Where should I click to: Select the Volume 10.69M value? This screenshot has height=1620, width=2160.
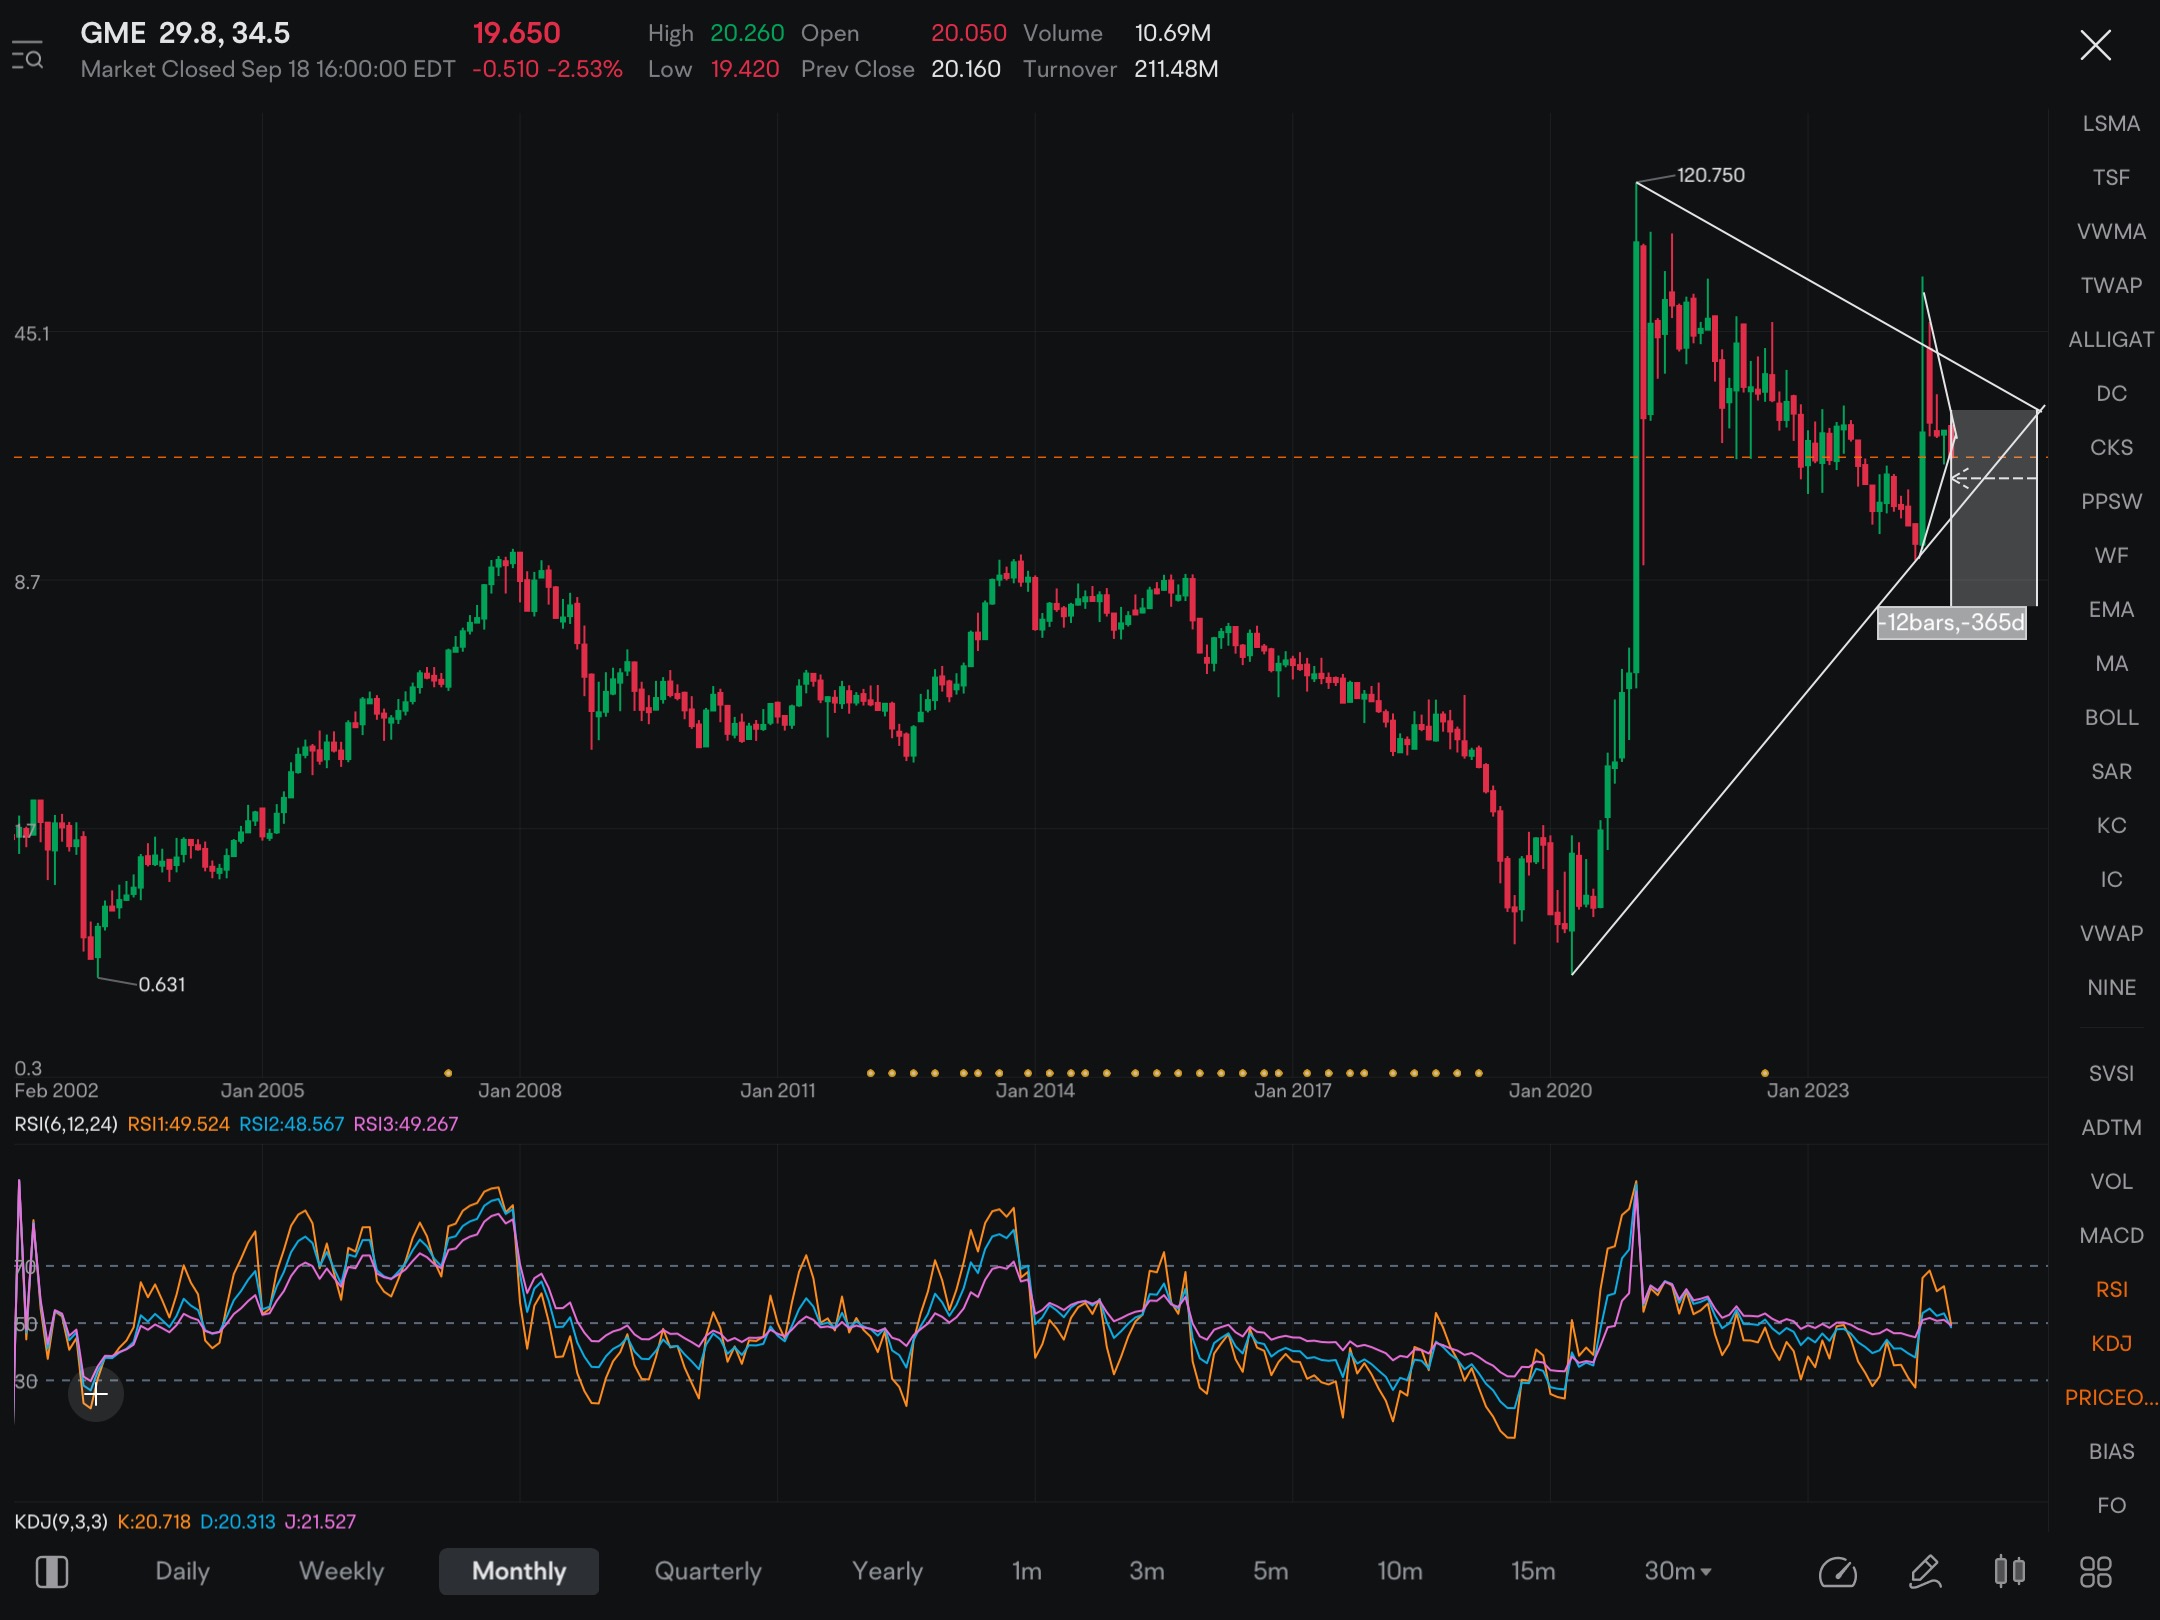click(x=1172, y=33)
